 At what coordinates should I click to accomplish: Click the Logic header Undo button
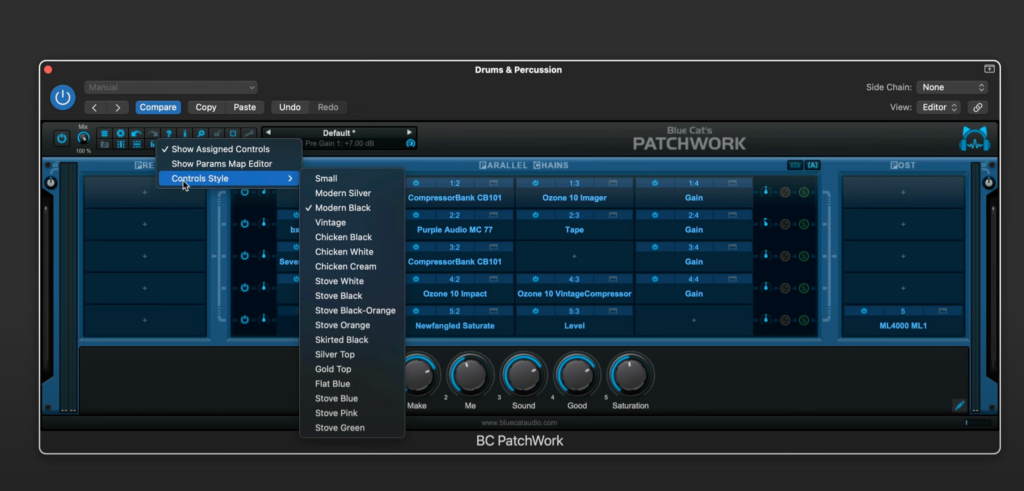(x=290, y=107)
